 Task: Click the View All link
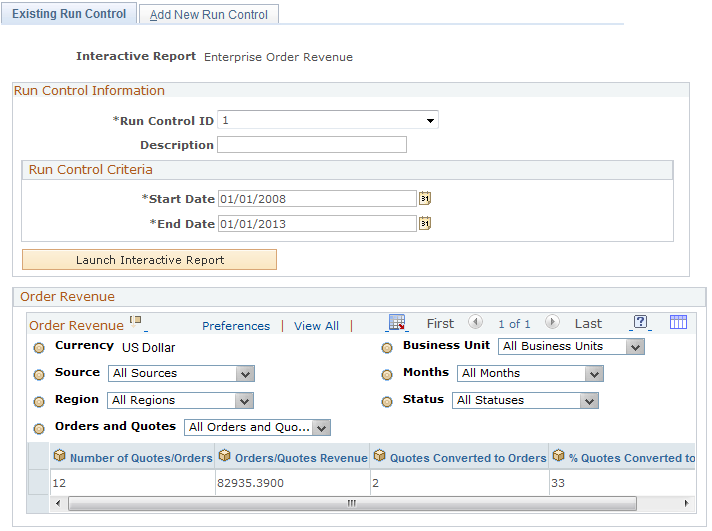pos(316,326)
